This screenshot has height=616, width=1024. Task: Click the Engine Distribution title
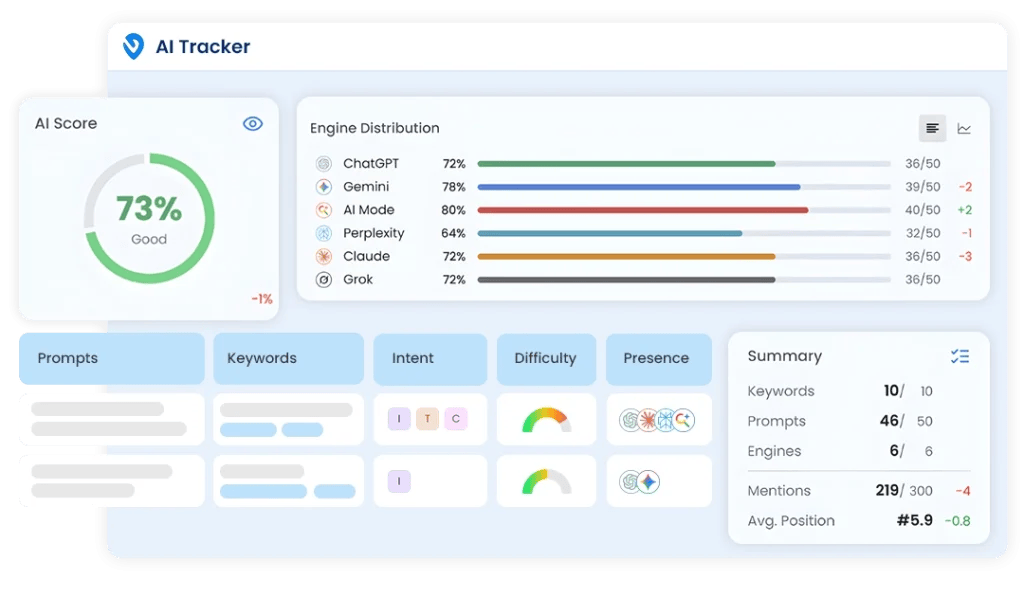click(x=374, y=128)
